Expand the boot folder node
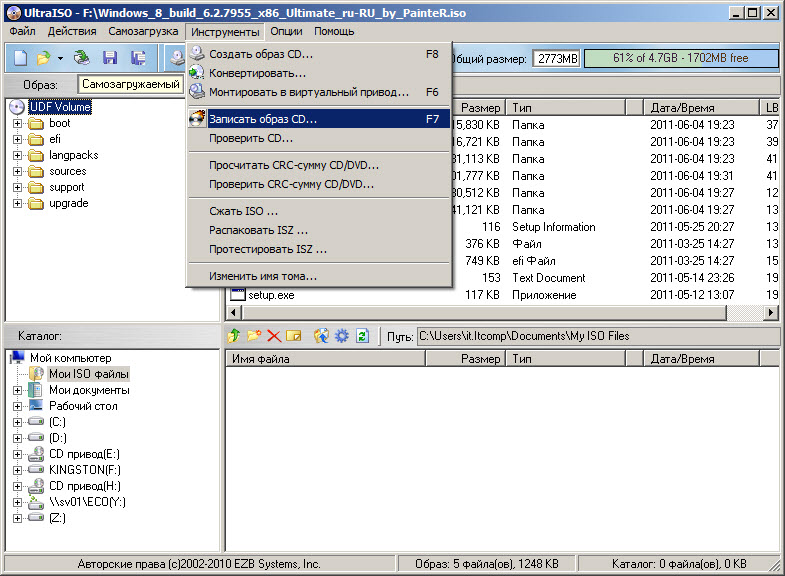 coord(18,123)
